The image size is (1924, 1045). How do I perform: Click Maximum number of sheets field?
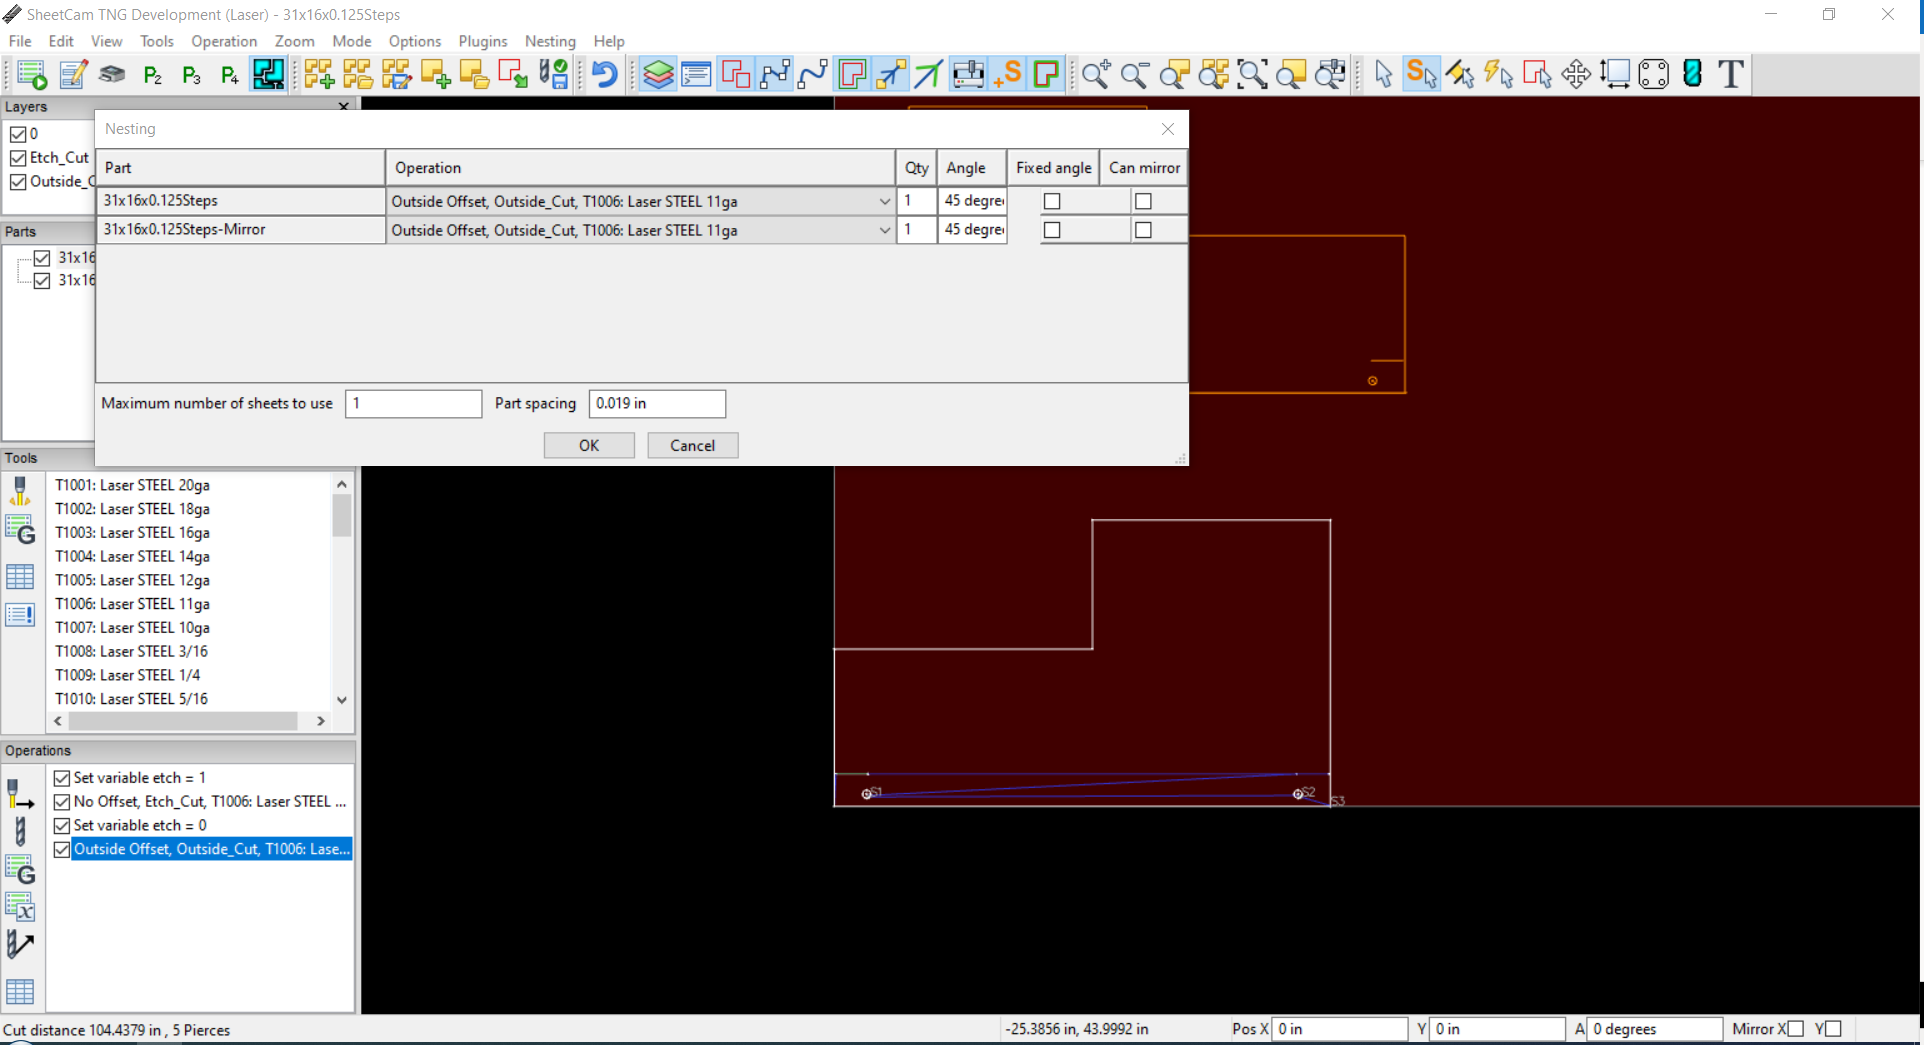point(413,403)
